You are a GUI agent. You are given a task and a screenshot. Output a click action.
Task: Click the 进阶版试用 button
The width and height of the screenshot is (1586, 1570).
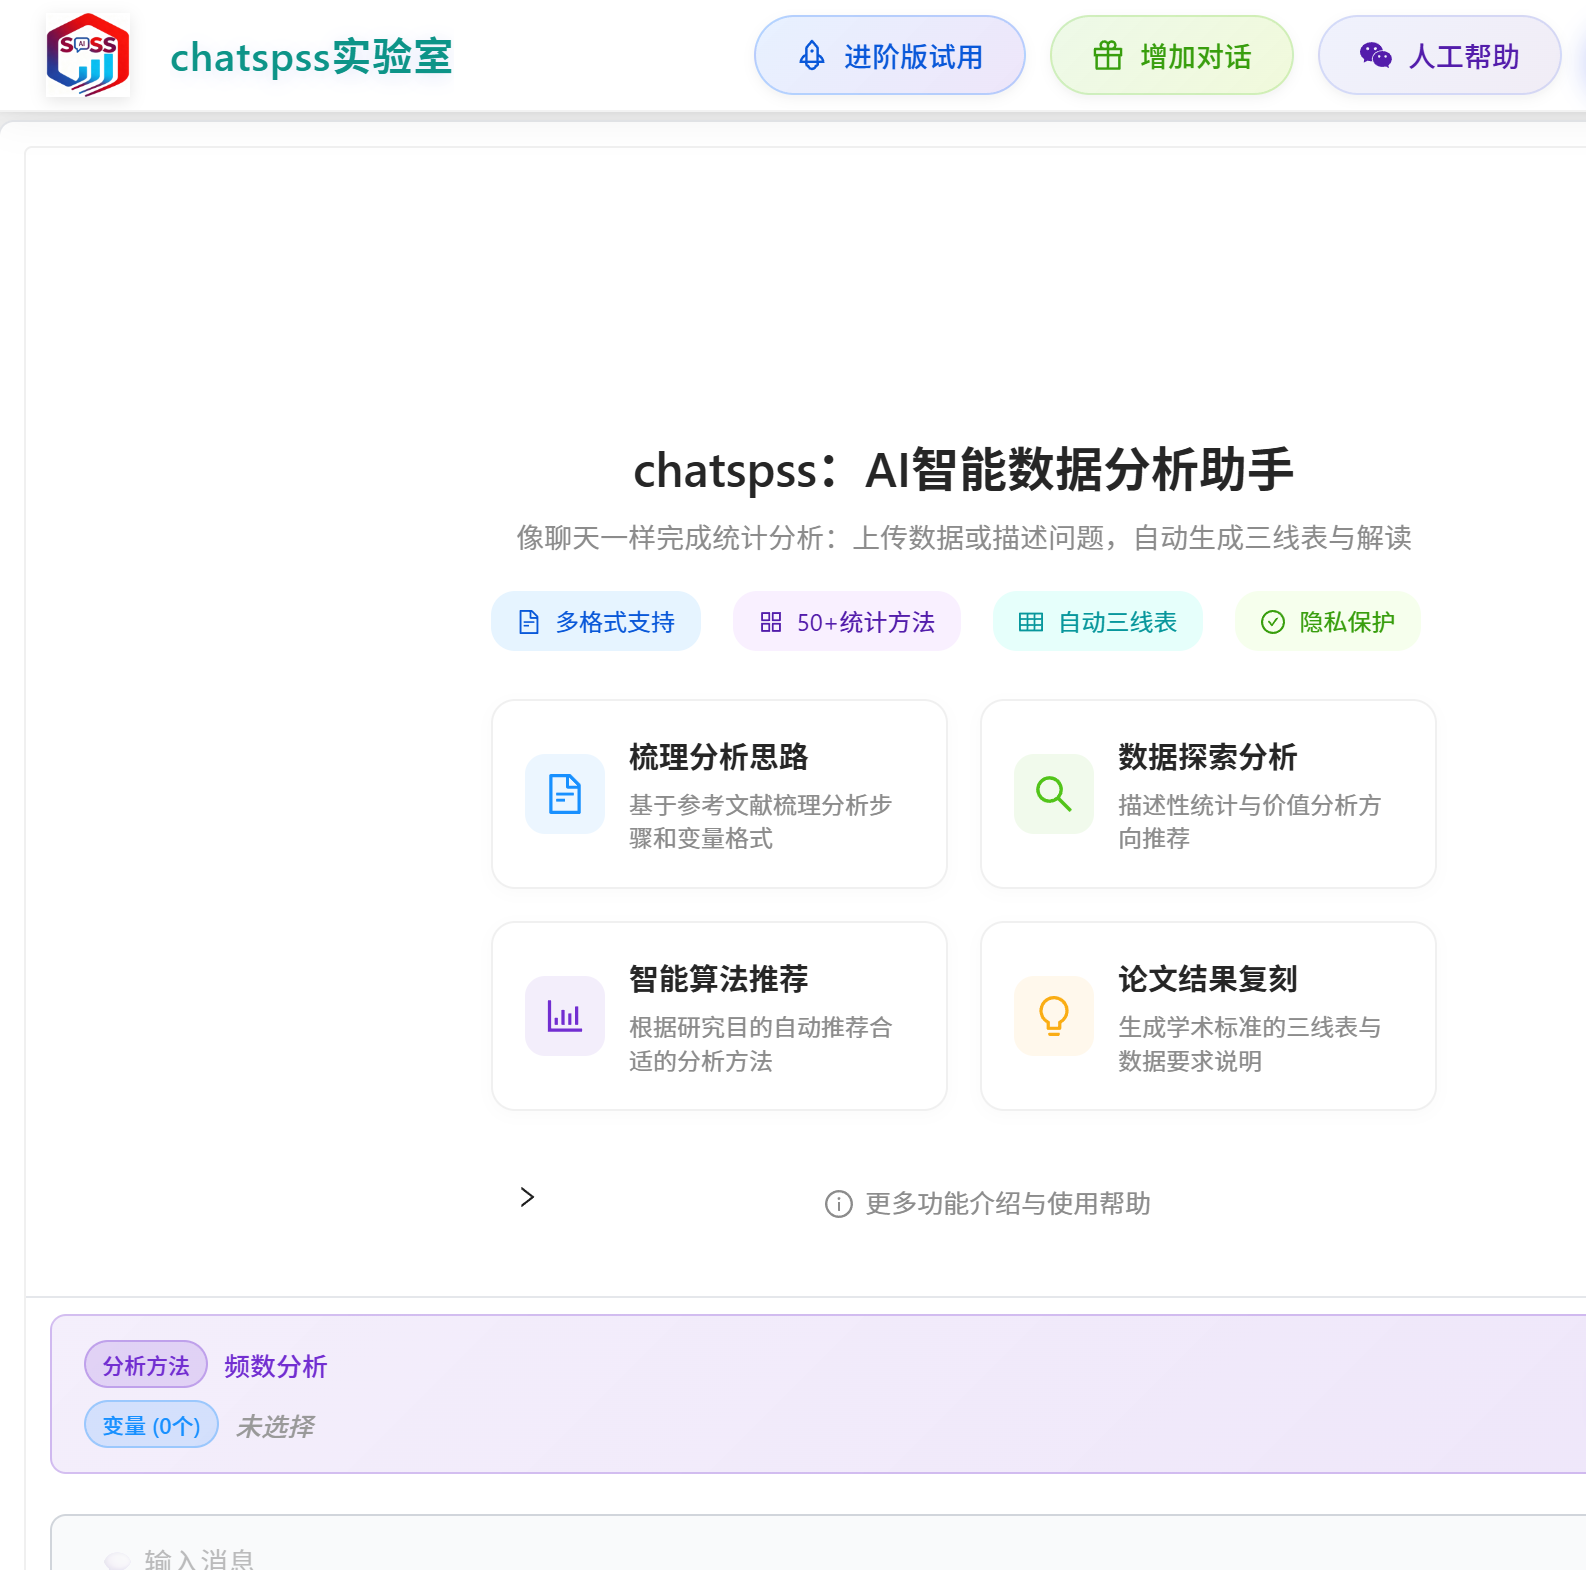point(889,56)
